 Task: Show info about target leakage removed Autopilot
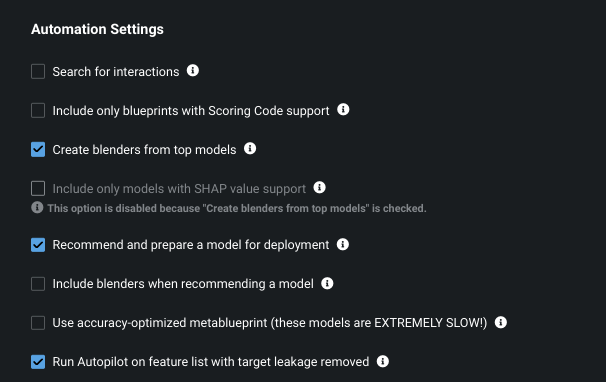pos(383,362)
